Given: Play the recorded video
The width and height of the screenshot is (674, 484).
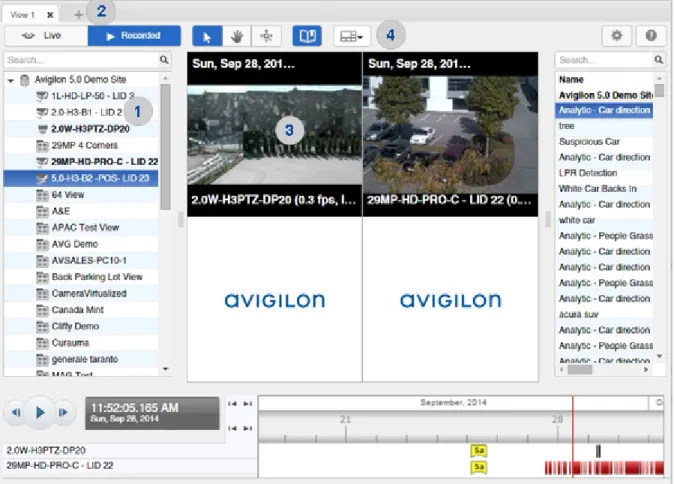Looking at the screenshot, I should point(40,412).
